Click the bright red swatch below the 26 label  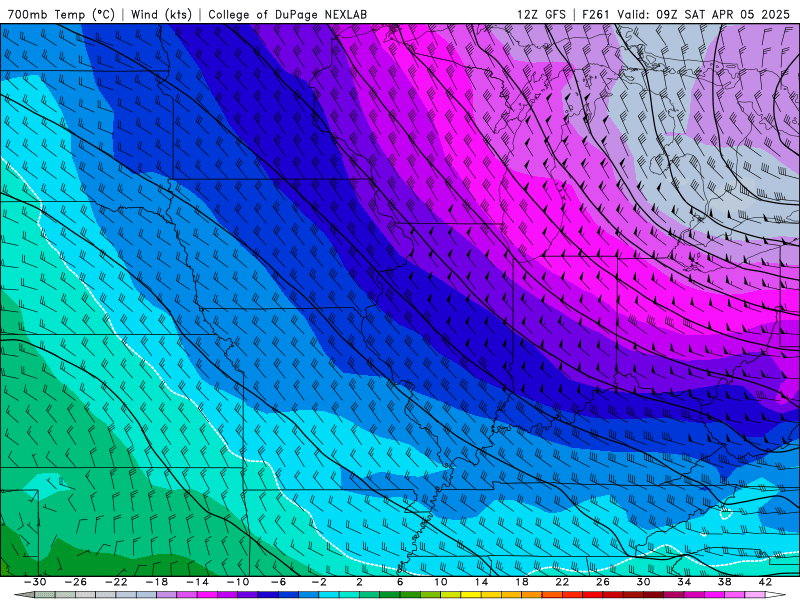click(x=592, y=594)
